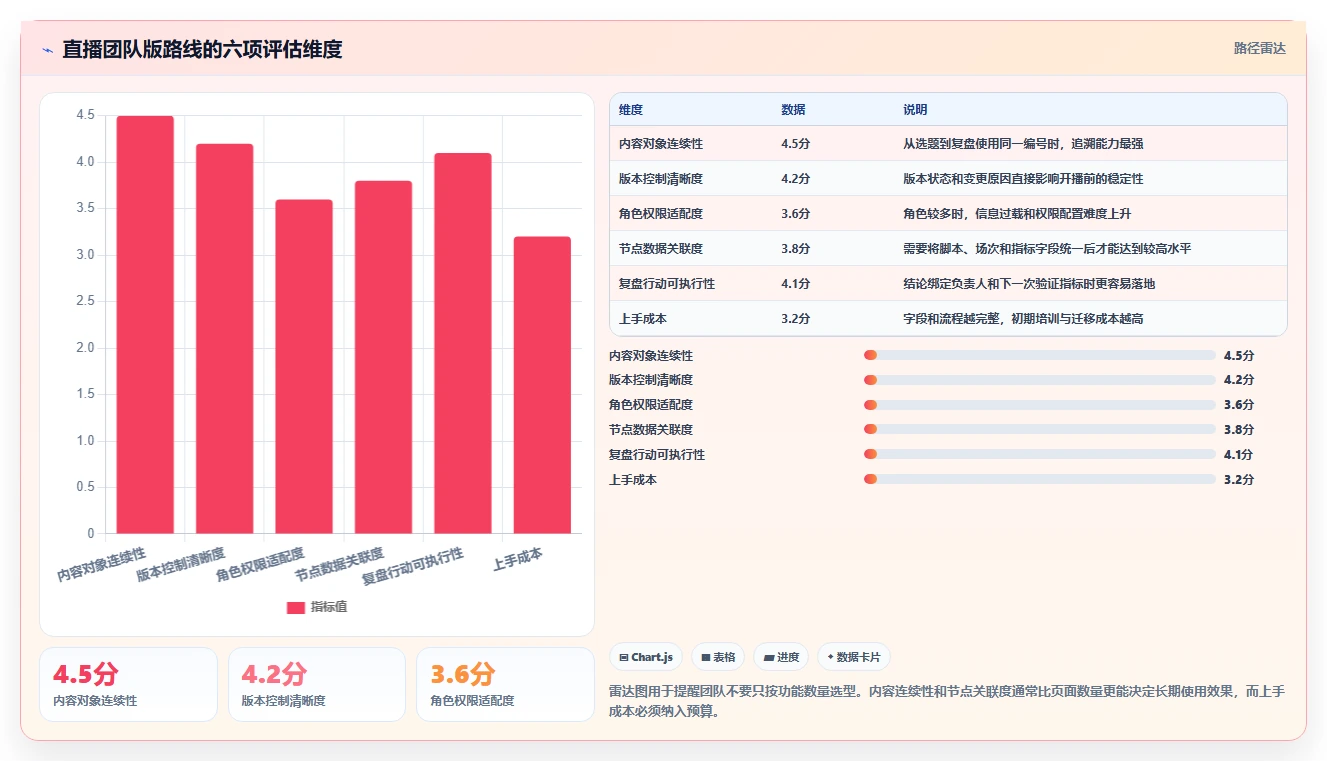The height and width of the screenshot is (761, 1327).
Task: Click the 说明 column header
Action: (915, 109)
